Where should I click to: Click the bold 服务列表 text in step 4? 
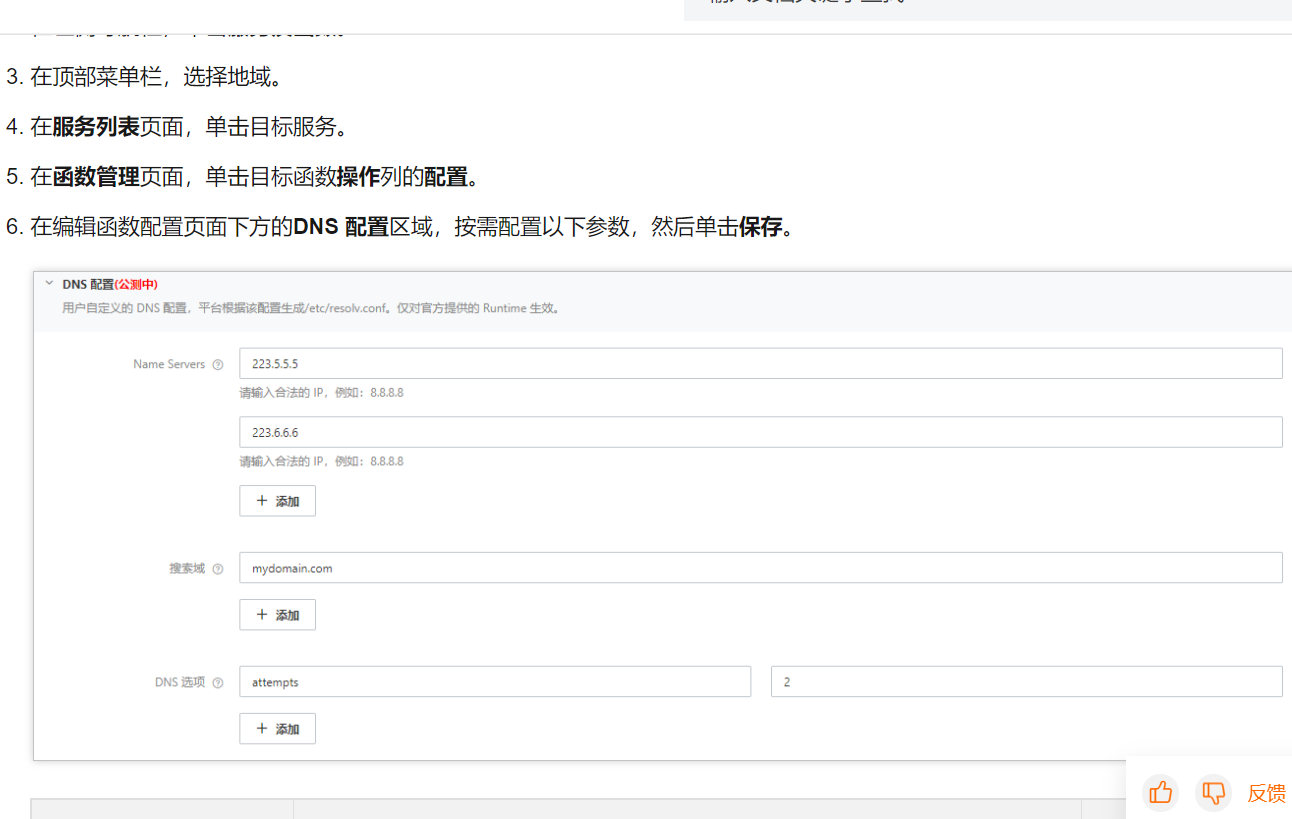[96, 127]
